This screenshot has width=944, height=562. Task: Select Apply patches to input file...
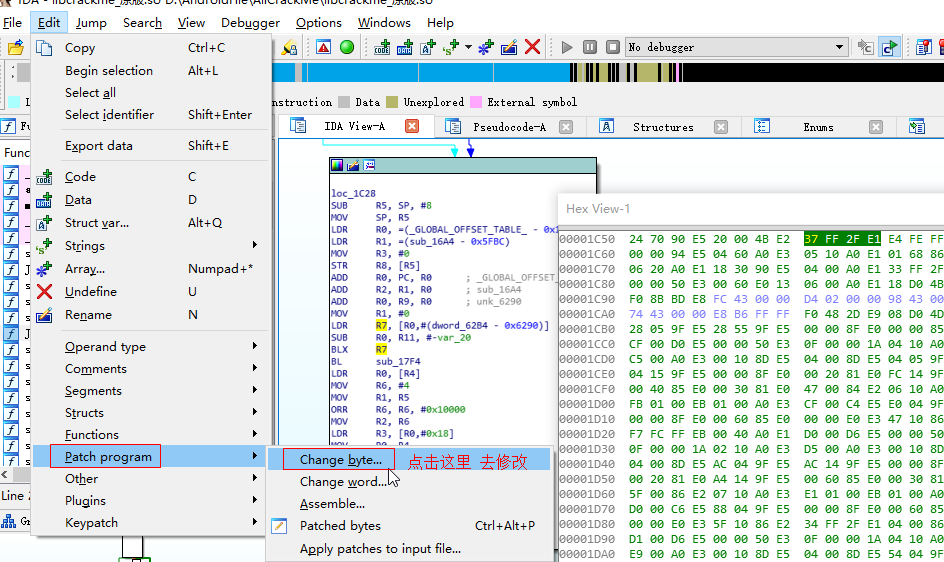click(x=409, y=549)
